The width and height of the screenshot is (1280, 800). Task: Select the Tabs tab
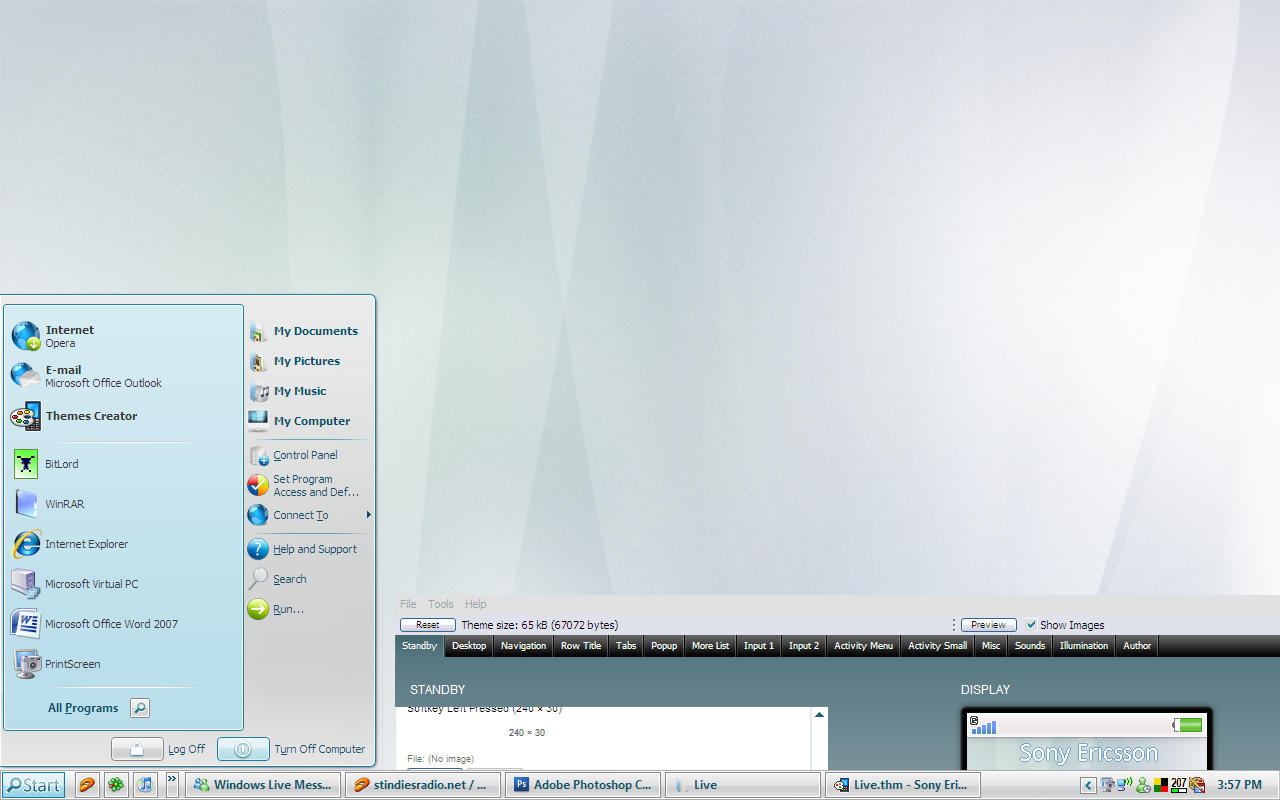[626, 646]
